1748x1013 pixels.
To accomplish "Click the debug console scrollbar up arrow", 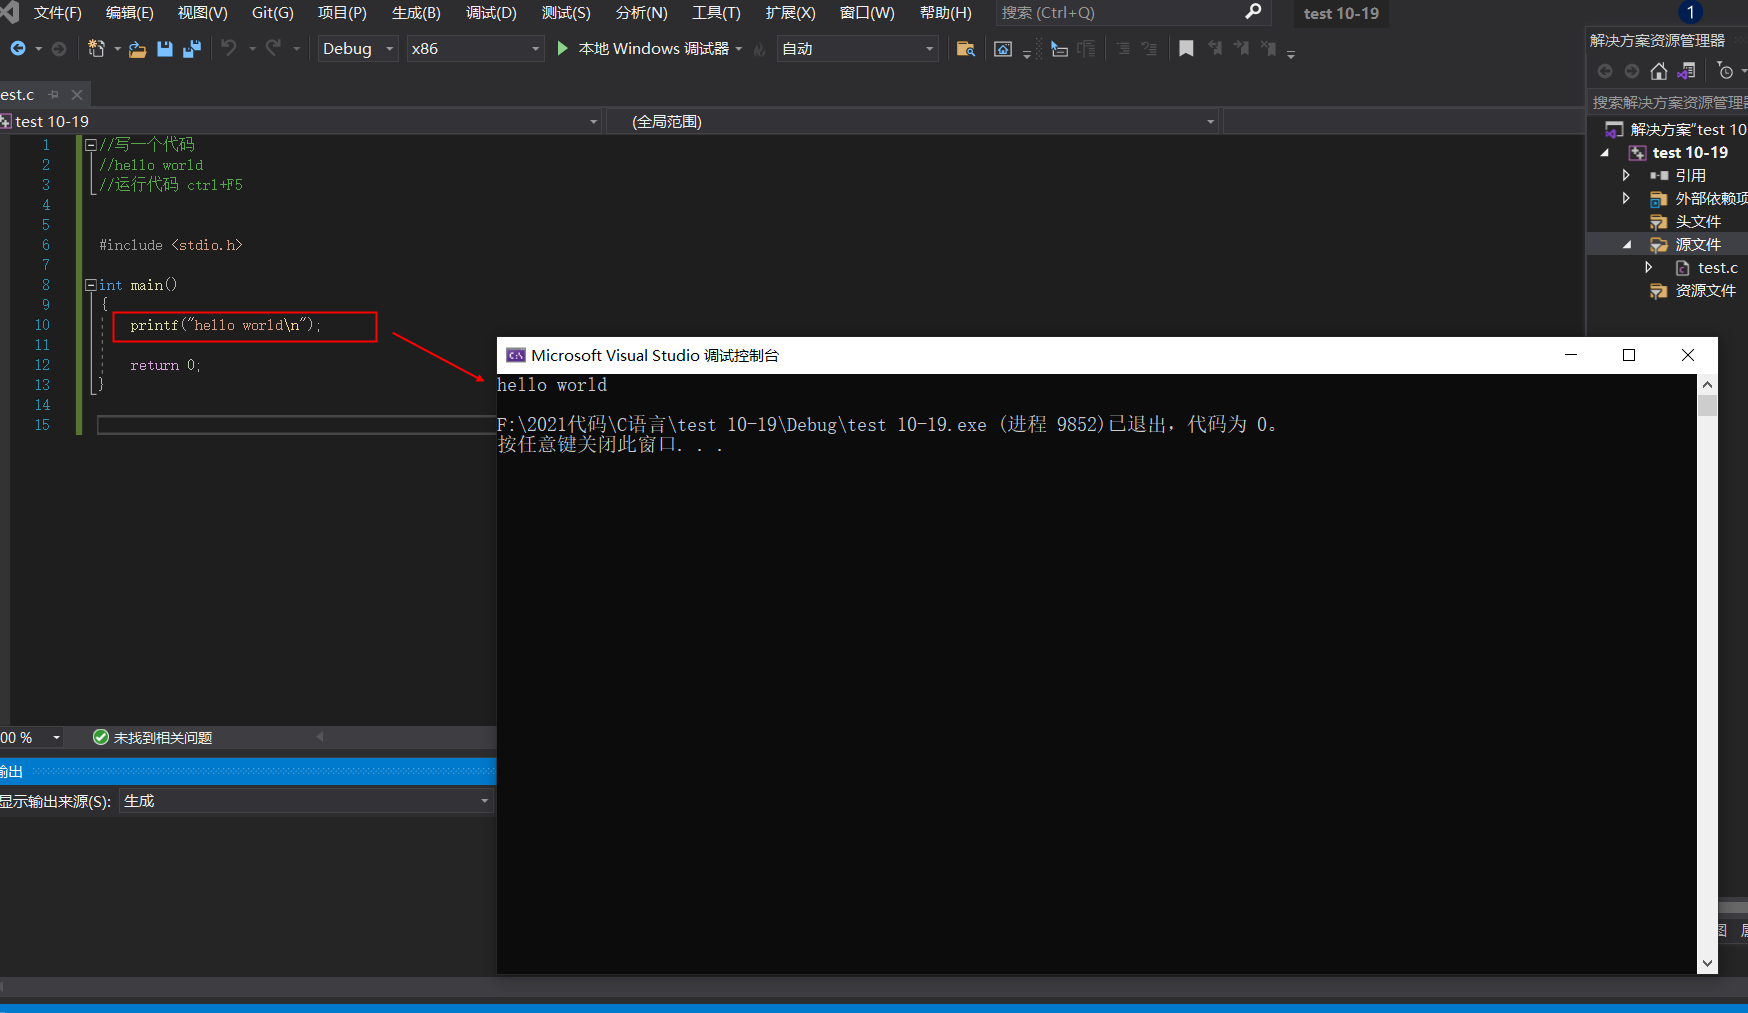I will click(1707, 385).
